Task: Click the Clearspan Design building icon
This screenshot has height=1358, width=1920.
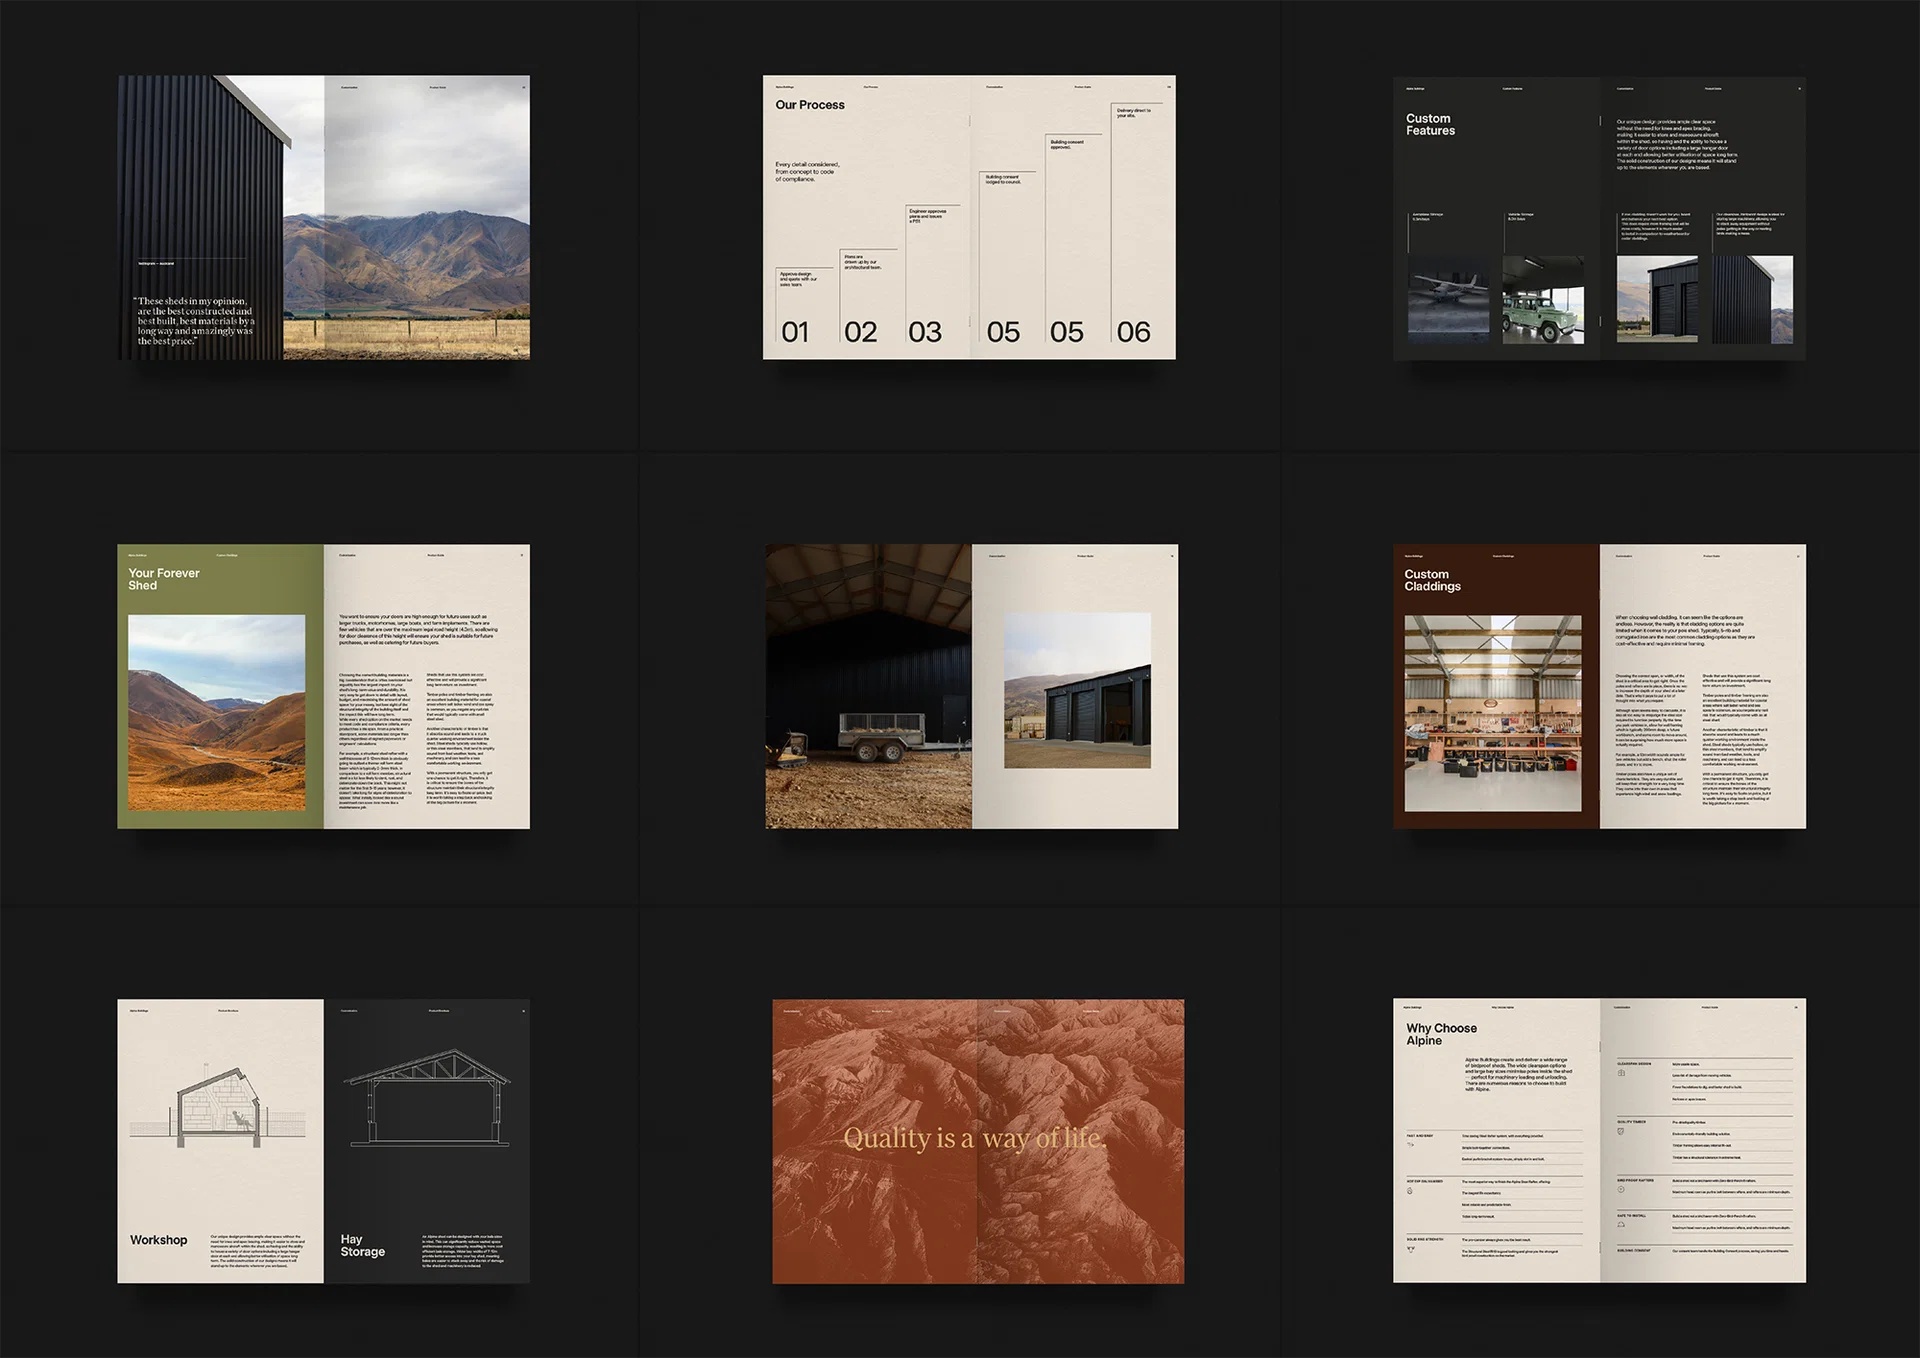Action: click(1621, 1073)
